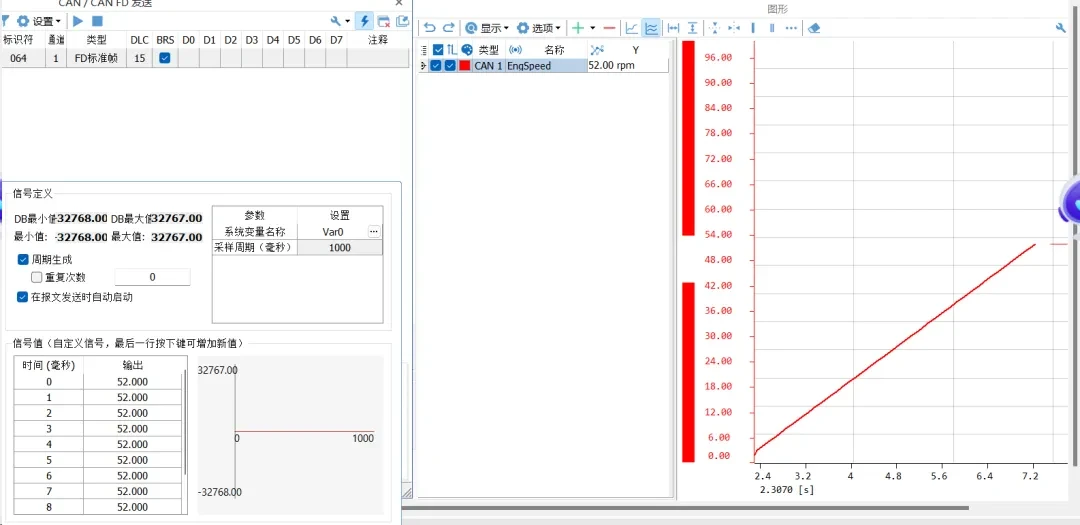Toggle the first checkbox of EngSpeed row

435,66
